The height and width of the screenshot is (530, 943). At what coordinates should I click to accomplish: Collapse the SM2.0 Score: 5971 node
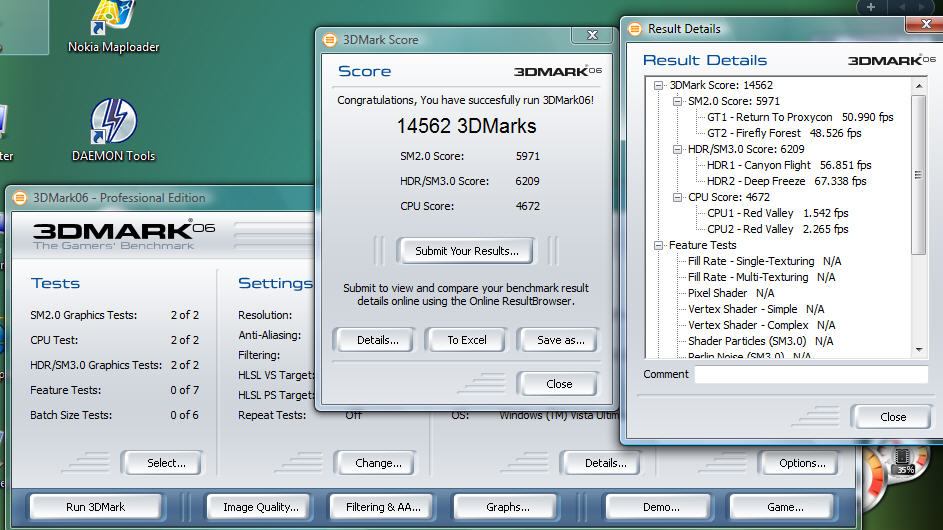coord(677,101)
